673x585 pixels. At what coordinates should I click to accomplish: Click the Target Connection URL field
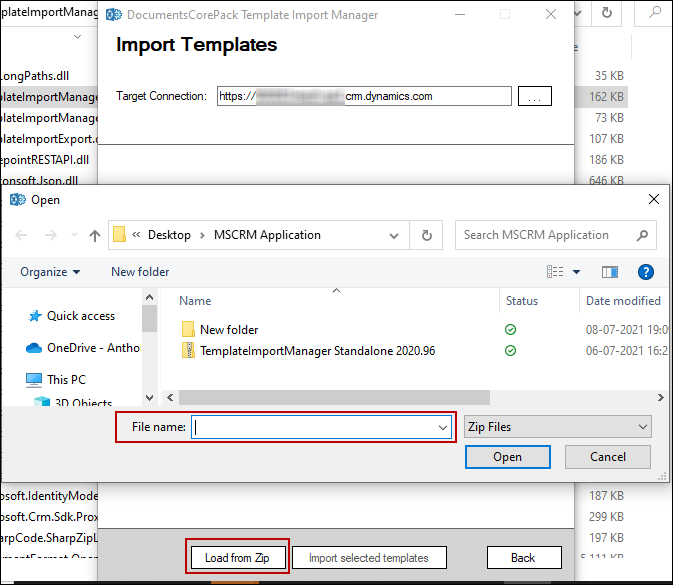[x=364, y=96]
